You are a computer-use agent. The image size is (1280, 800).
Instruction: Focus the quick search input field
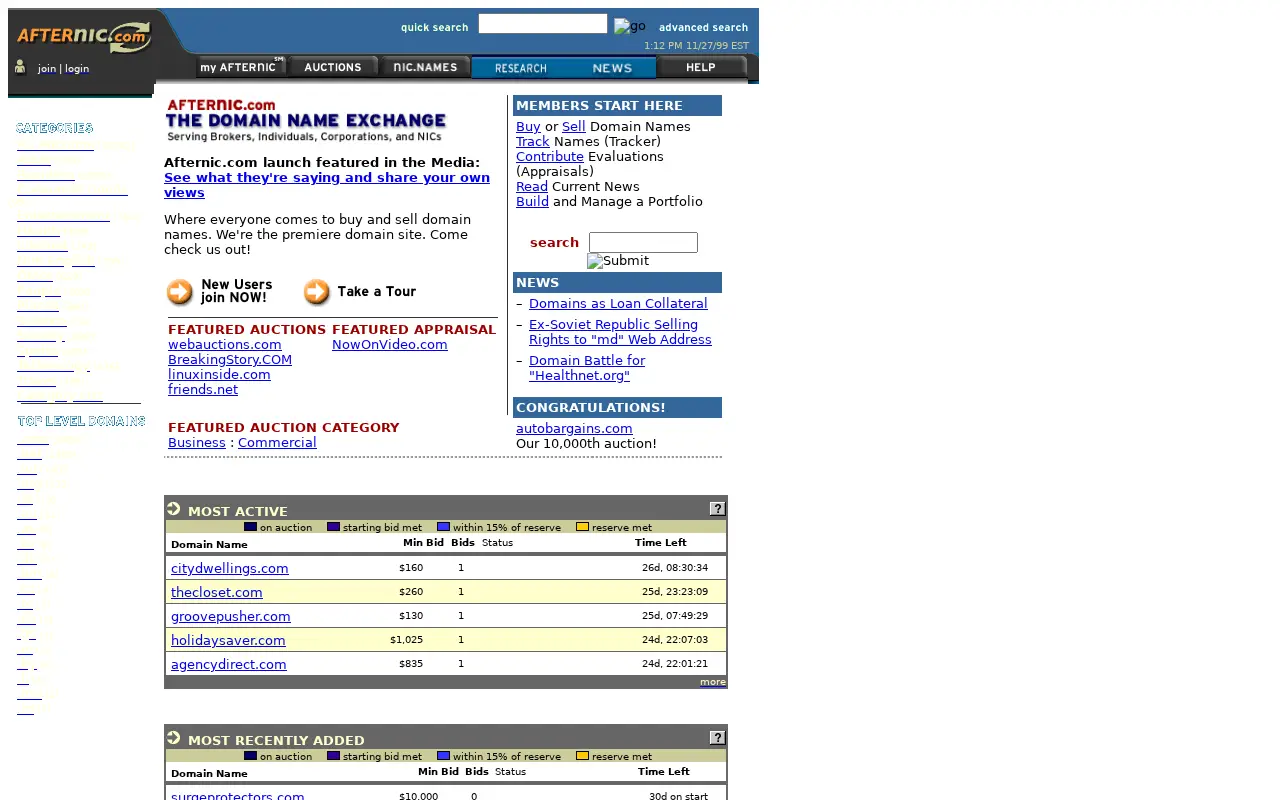[x=543, y=23]
